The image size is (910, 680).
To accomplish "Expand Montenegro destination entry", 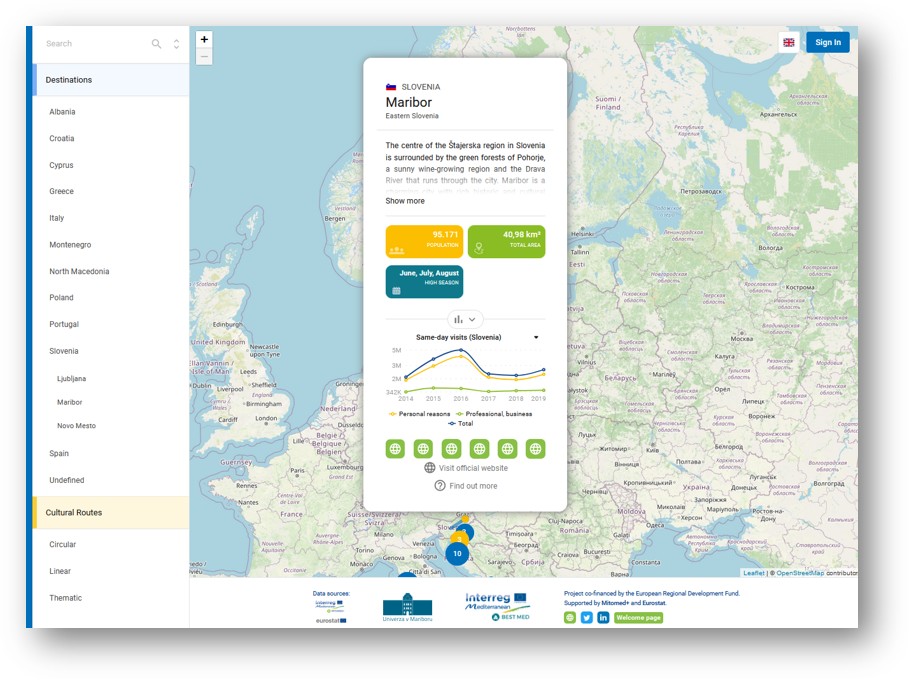I will click(x=70, y=245).
